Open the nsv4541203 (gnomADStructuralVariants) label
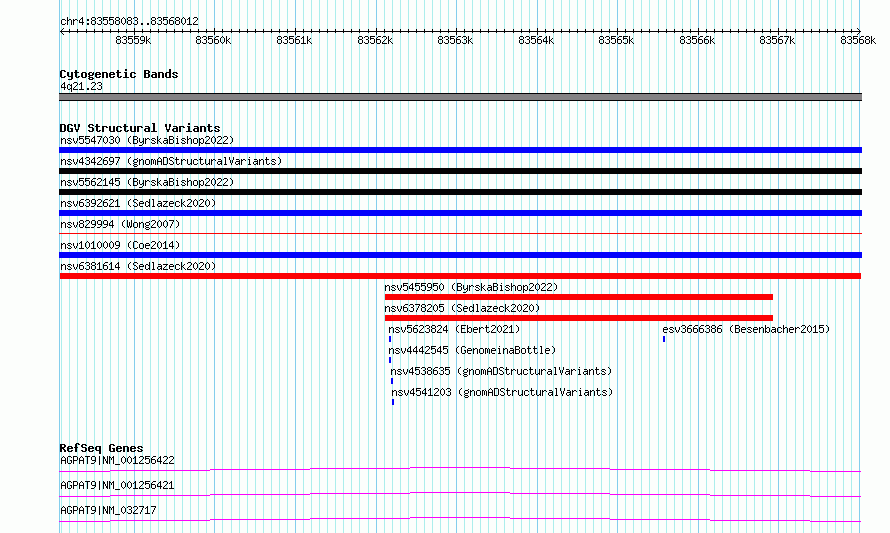890x533 pixels. (502, 392)
